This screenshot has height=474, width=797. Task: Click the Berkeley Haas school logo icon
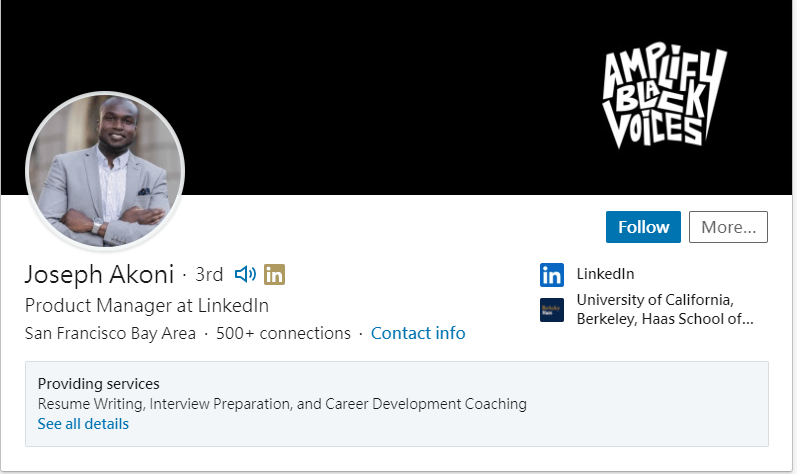pos(552,310)
